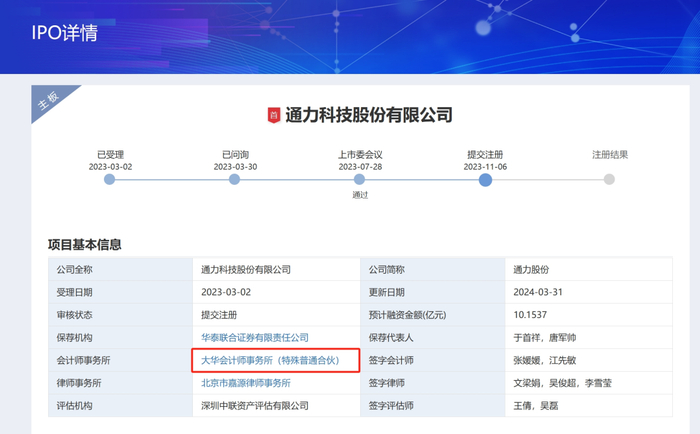Screen dimensions: 700x434
Task: Click the 主板 corner ribbon label
Action: point(48,100)
